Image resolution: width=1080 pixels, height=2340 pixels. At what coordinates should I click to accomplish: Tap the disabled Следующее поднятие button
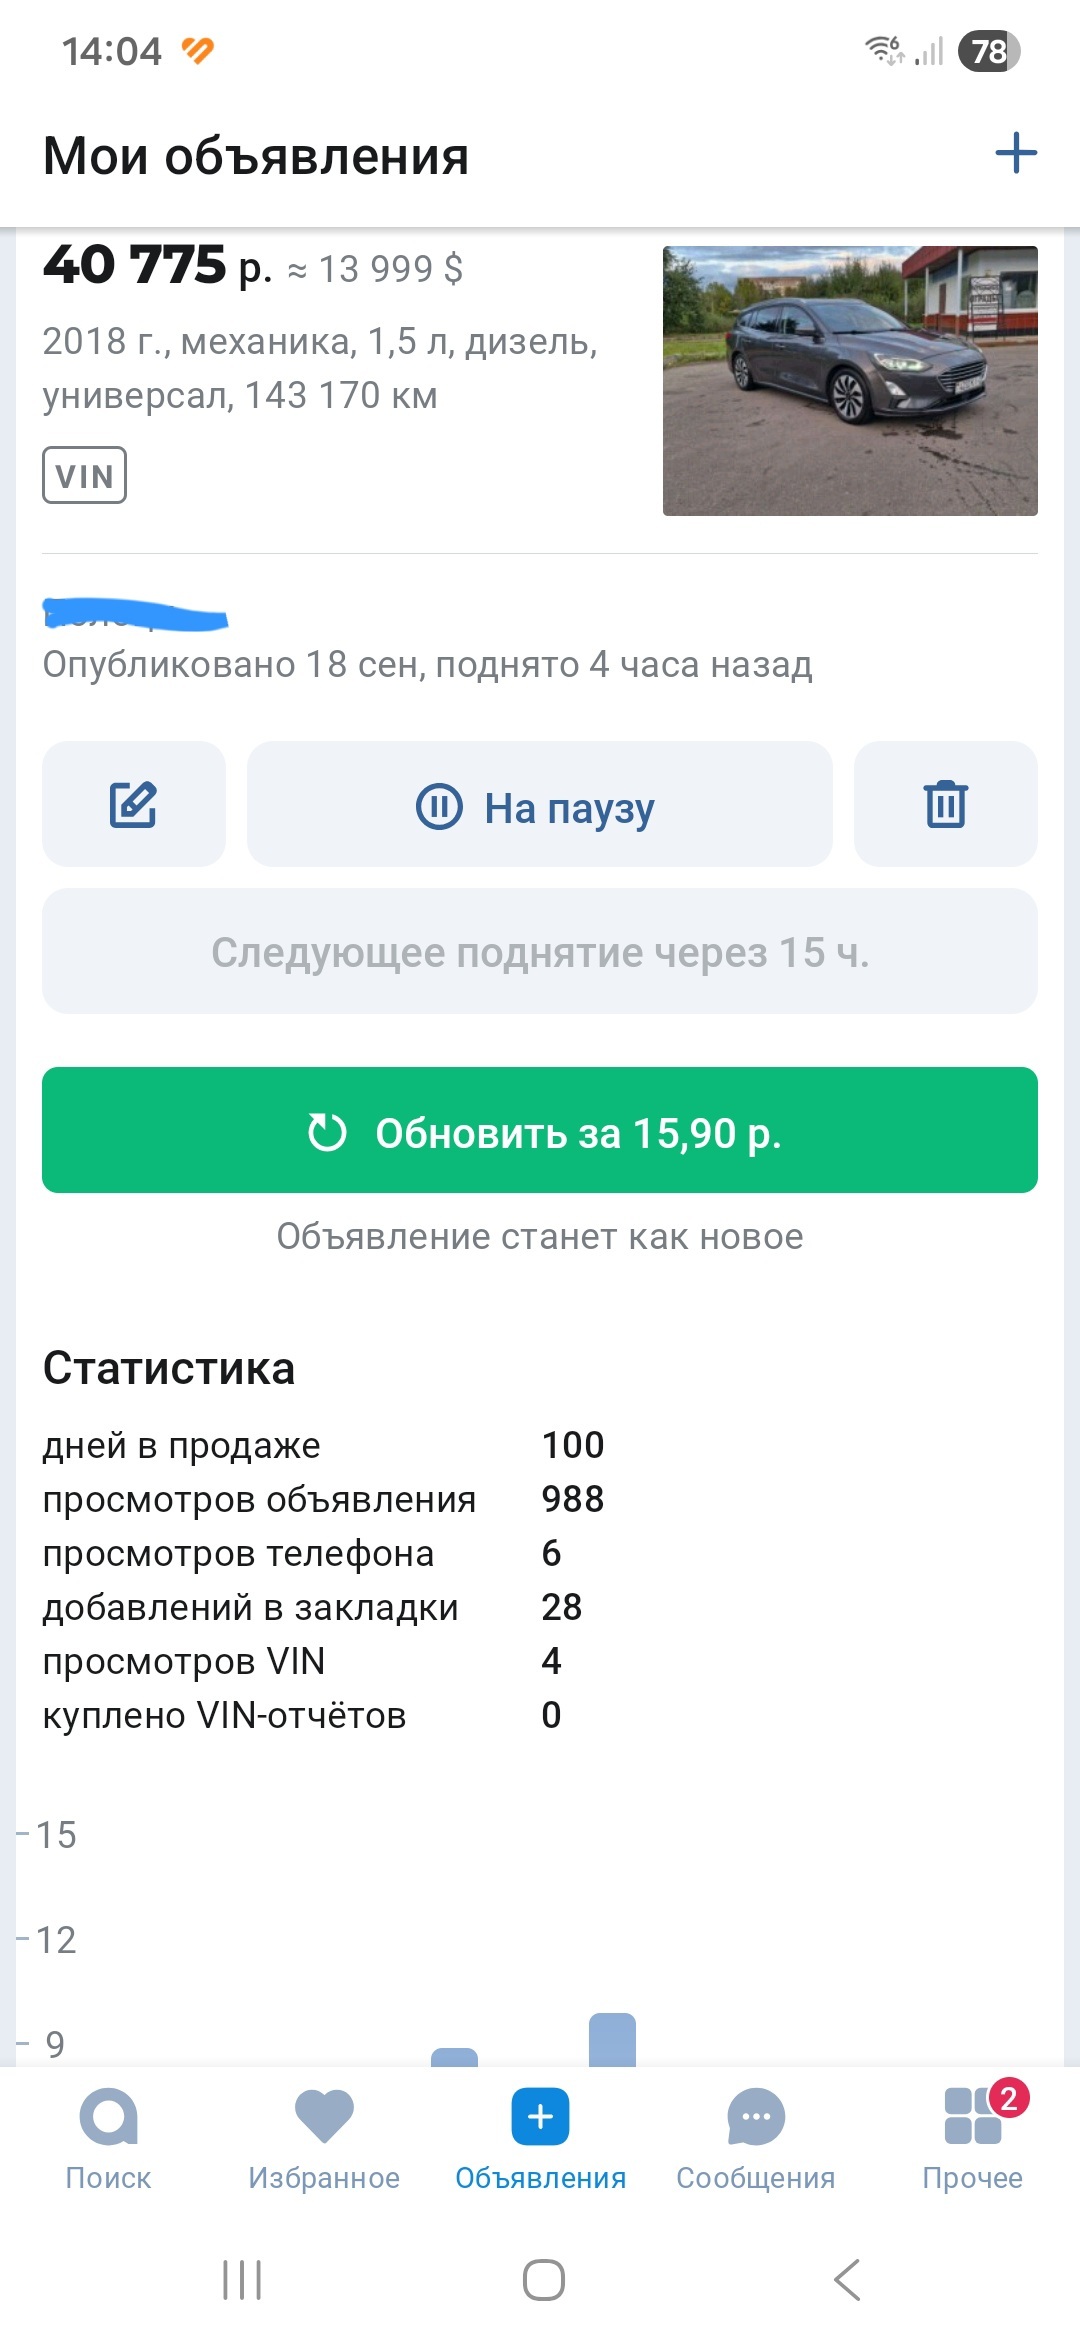[x=539, y=952]
